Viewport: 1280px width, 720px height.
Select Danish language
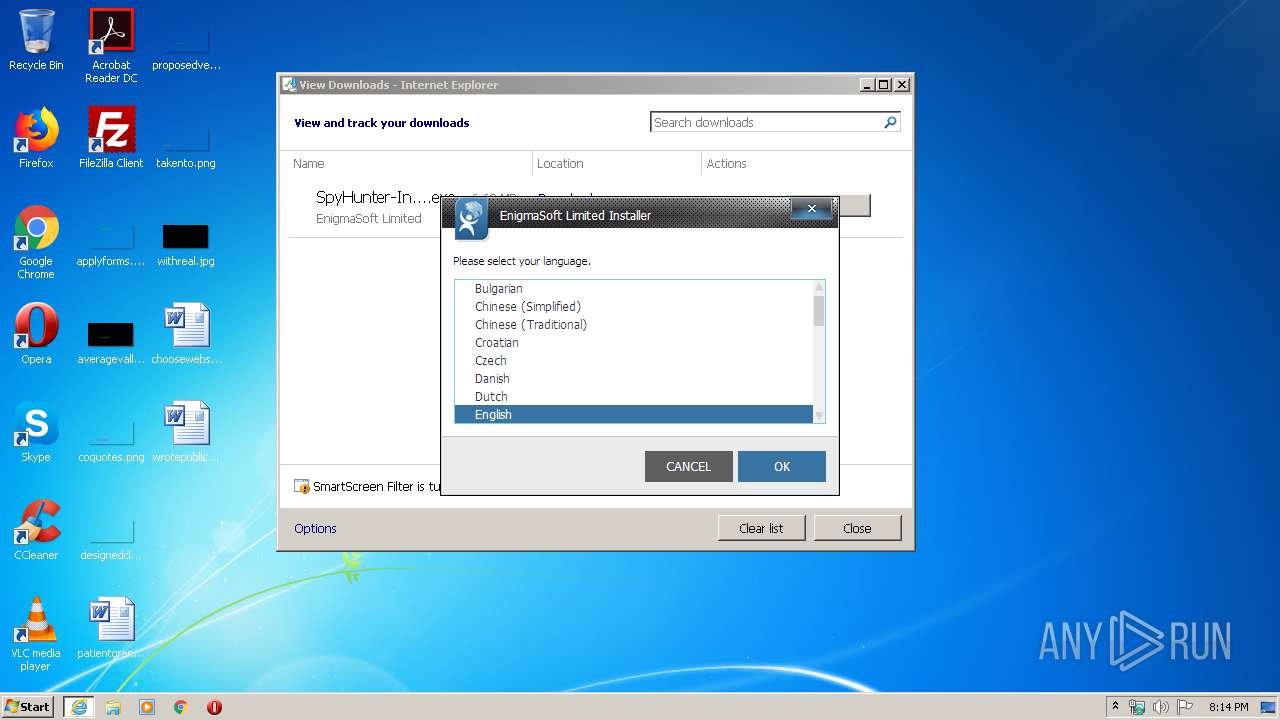(x=634, y=378)
